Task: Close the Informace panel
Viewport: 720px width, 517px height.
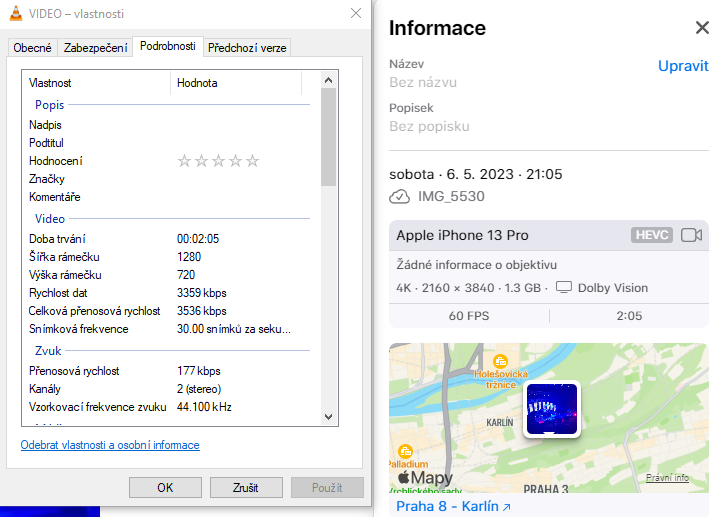Action: coord(702,28)
